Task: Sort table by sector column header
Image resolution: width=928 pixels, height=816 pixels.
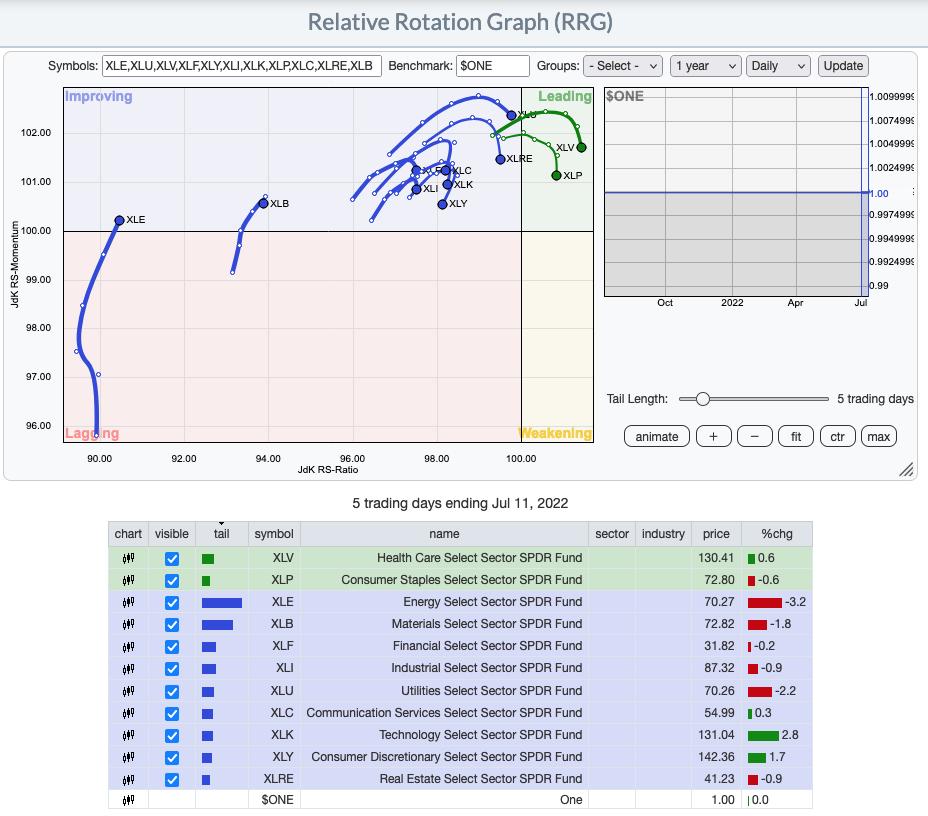Action: [x=612, y=534]
